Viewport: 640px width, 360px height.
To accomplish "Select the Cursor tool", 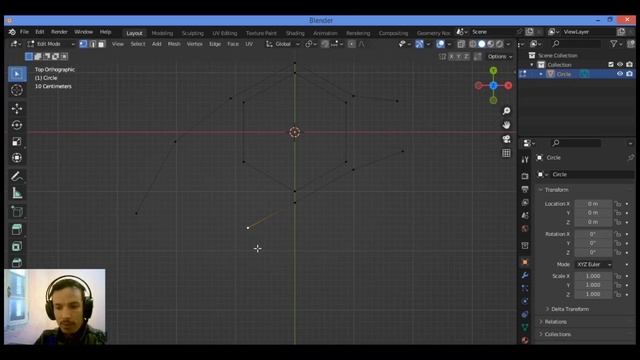I will (x=17, y=90).
